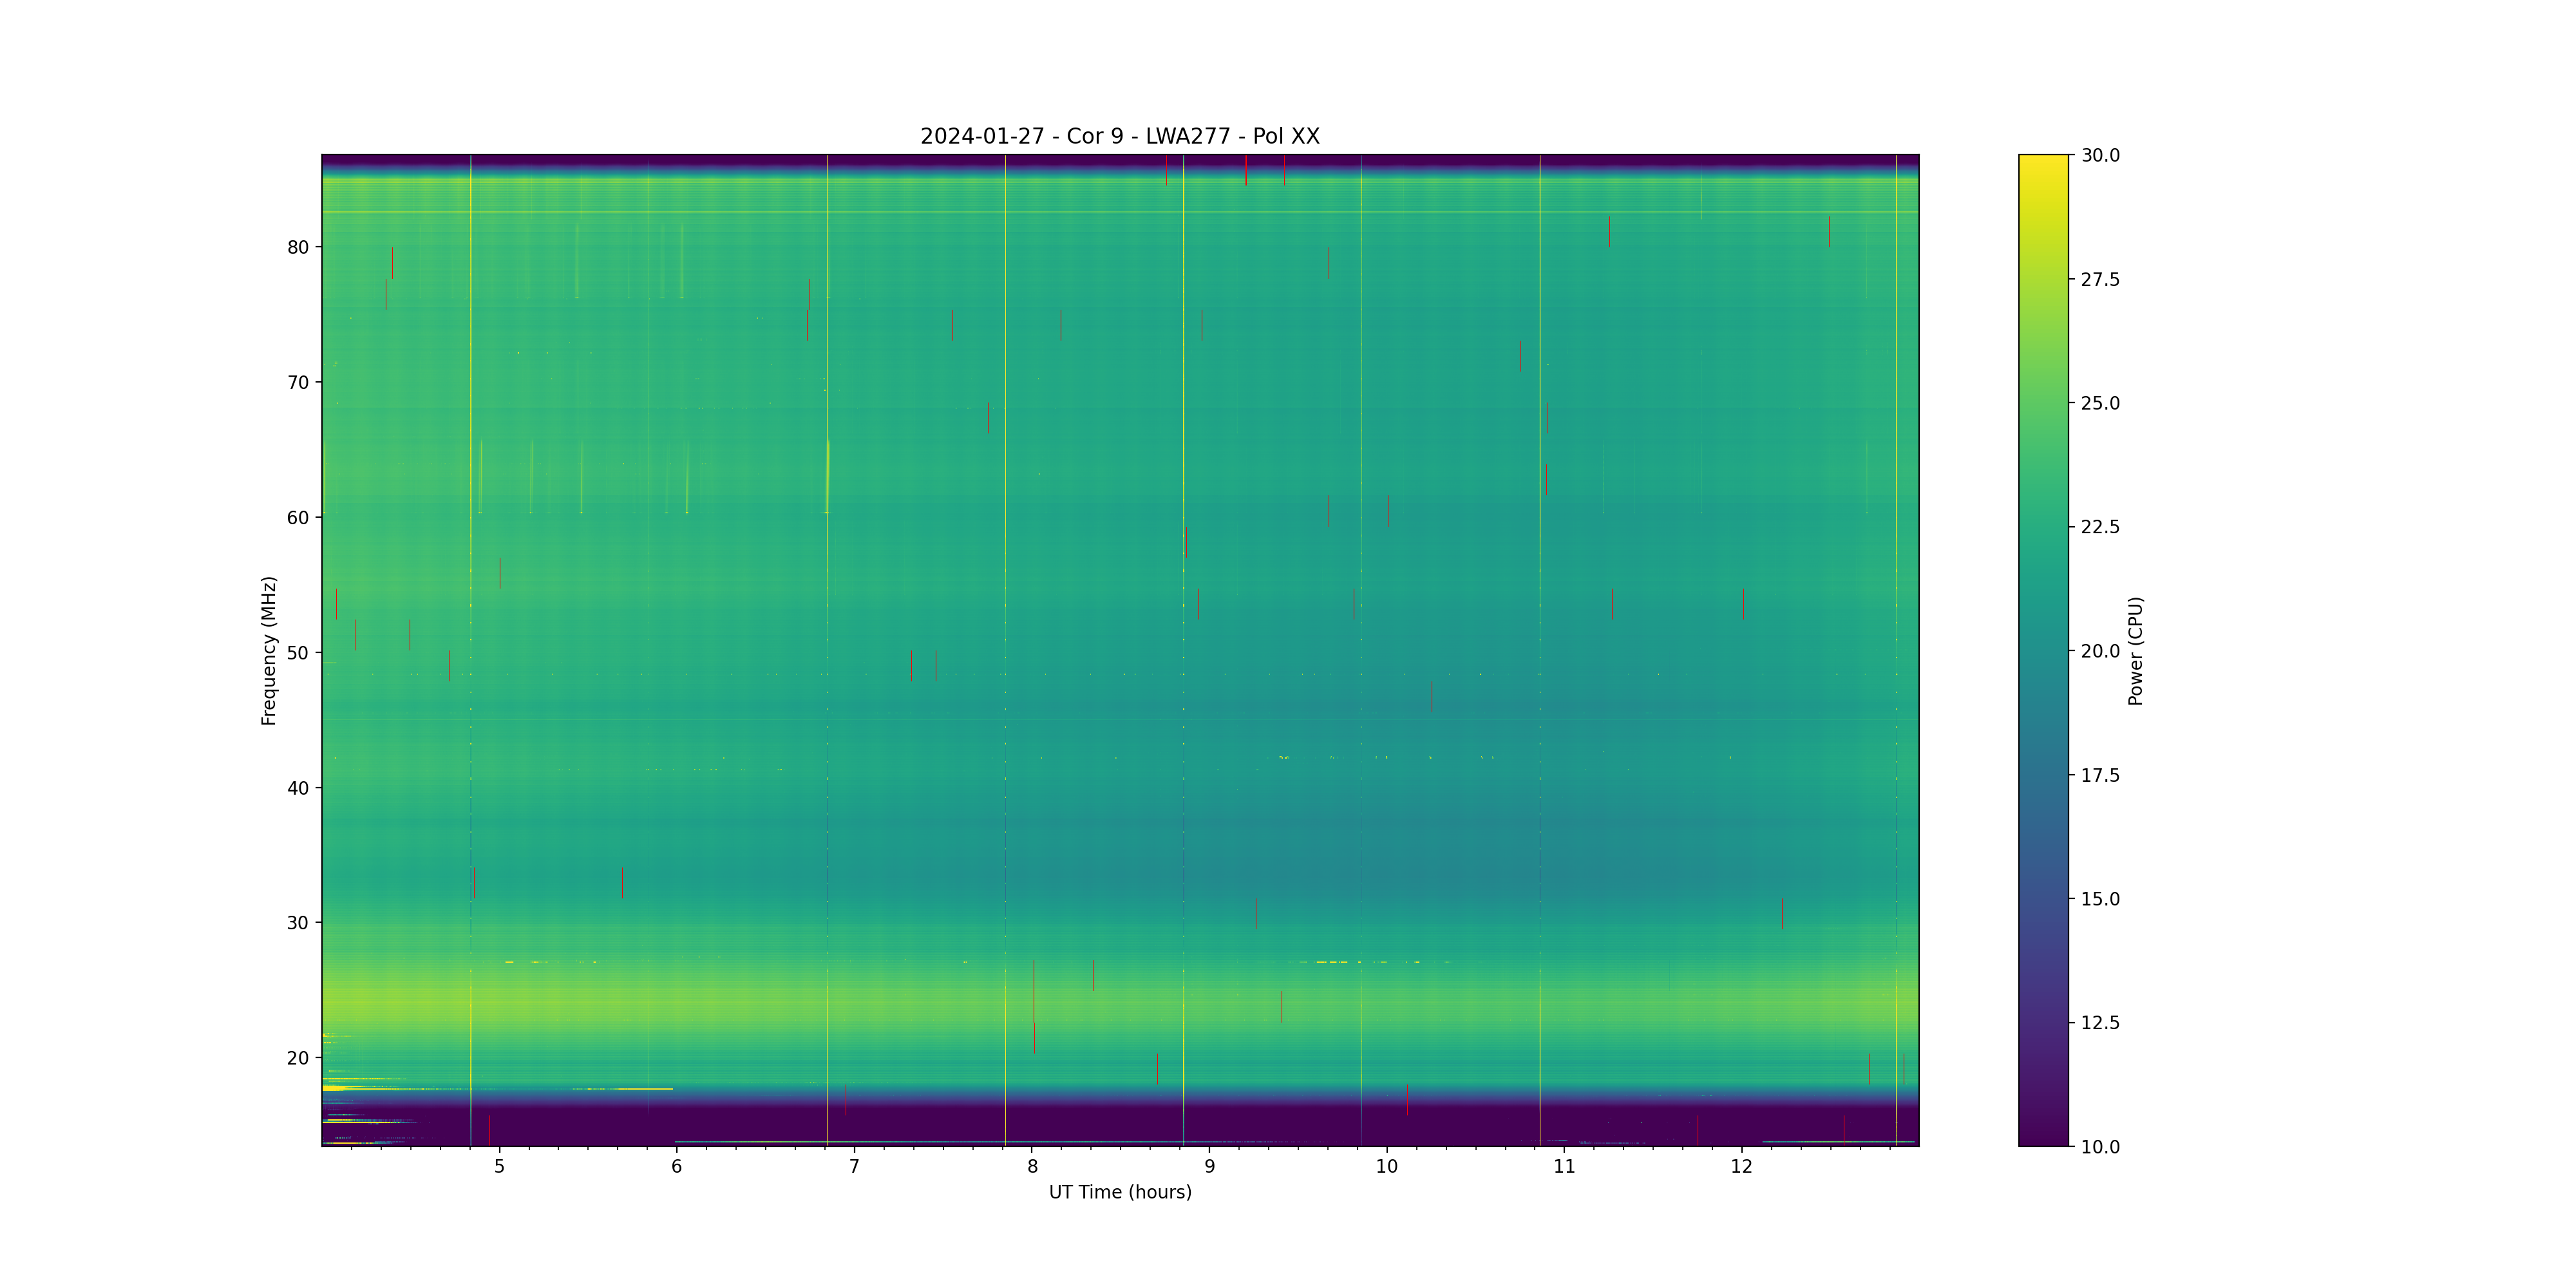The image size is (2576, 1288).
Task: Click the 20.0 colorbar tick label
Action: tap(2100, 651)
